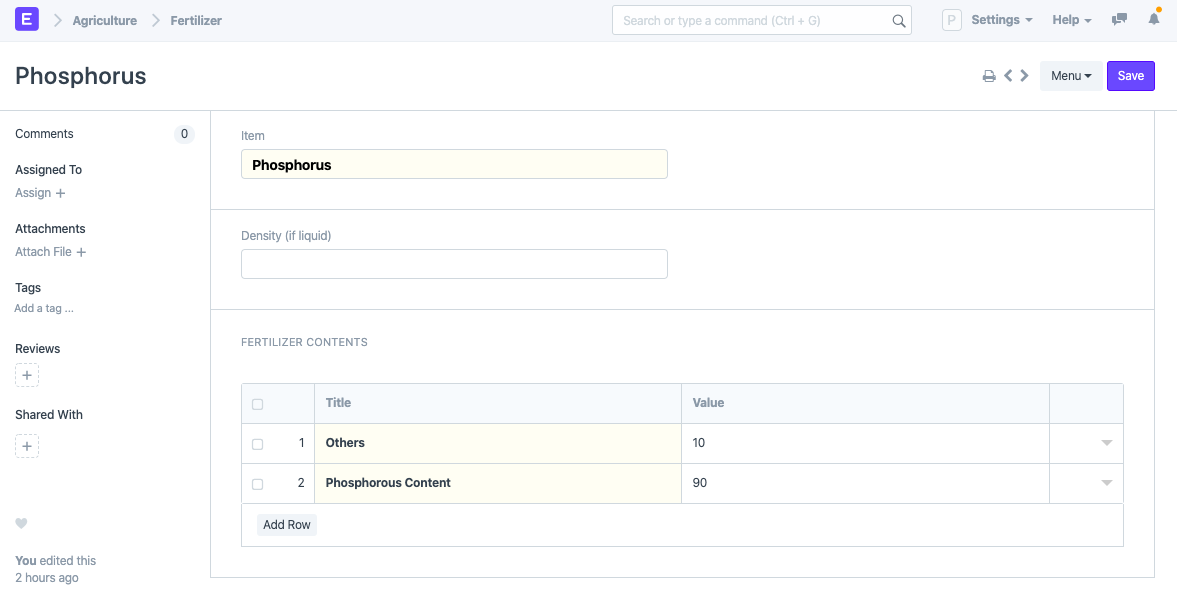Click the Phosphorous Content title cell
This screenshot has width=1177, height=595.
coord(498,483)
